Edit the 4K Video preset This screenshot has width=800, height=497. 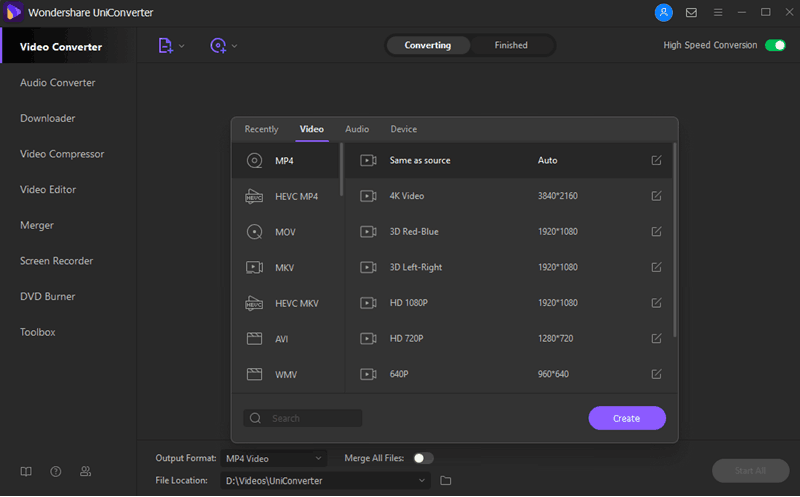click(656, 196)
